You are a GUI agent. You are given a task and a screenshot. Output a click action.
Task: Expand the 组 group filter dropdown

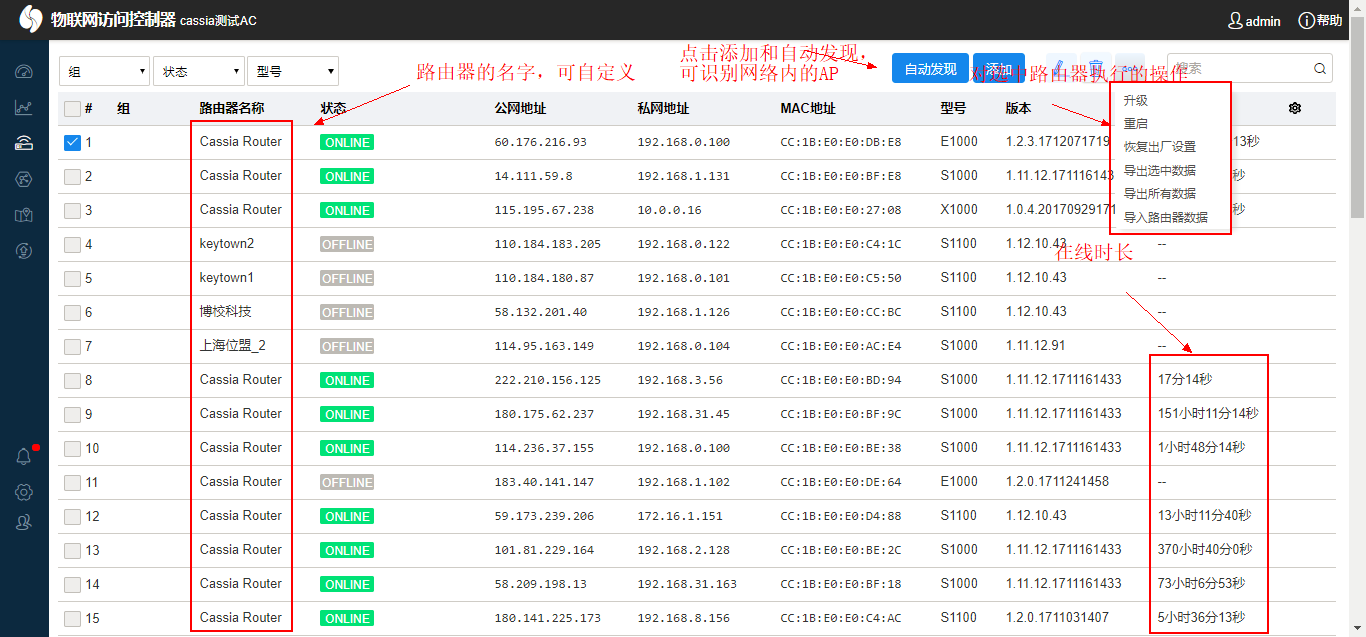tap(104, 71)
